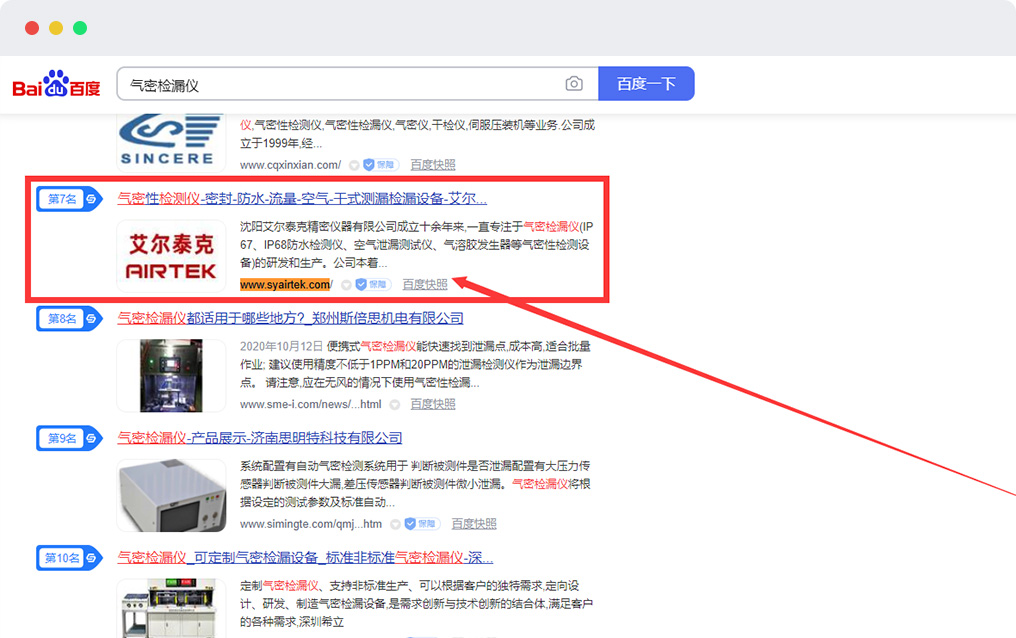Focus the search box containing 气密检漏仪
1016x638 pixels.
358,84
